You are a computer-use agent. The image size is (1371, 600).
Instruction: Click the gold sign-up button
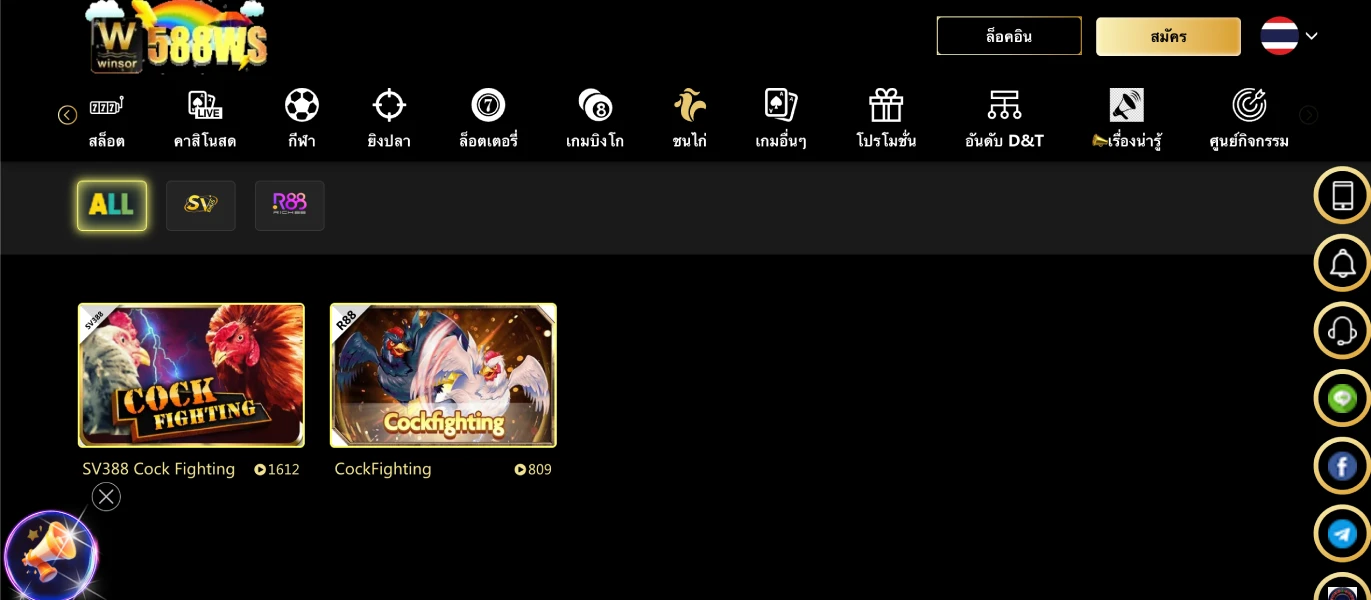[x=1168, y=37]
